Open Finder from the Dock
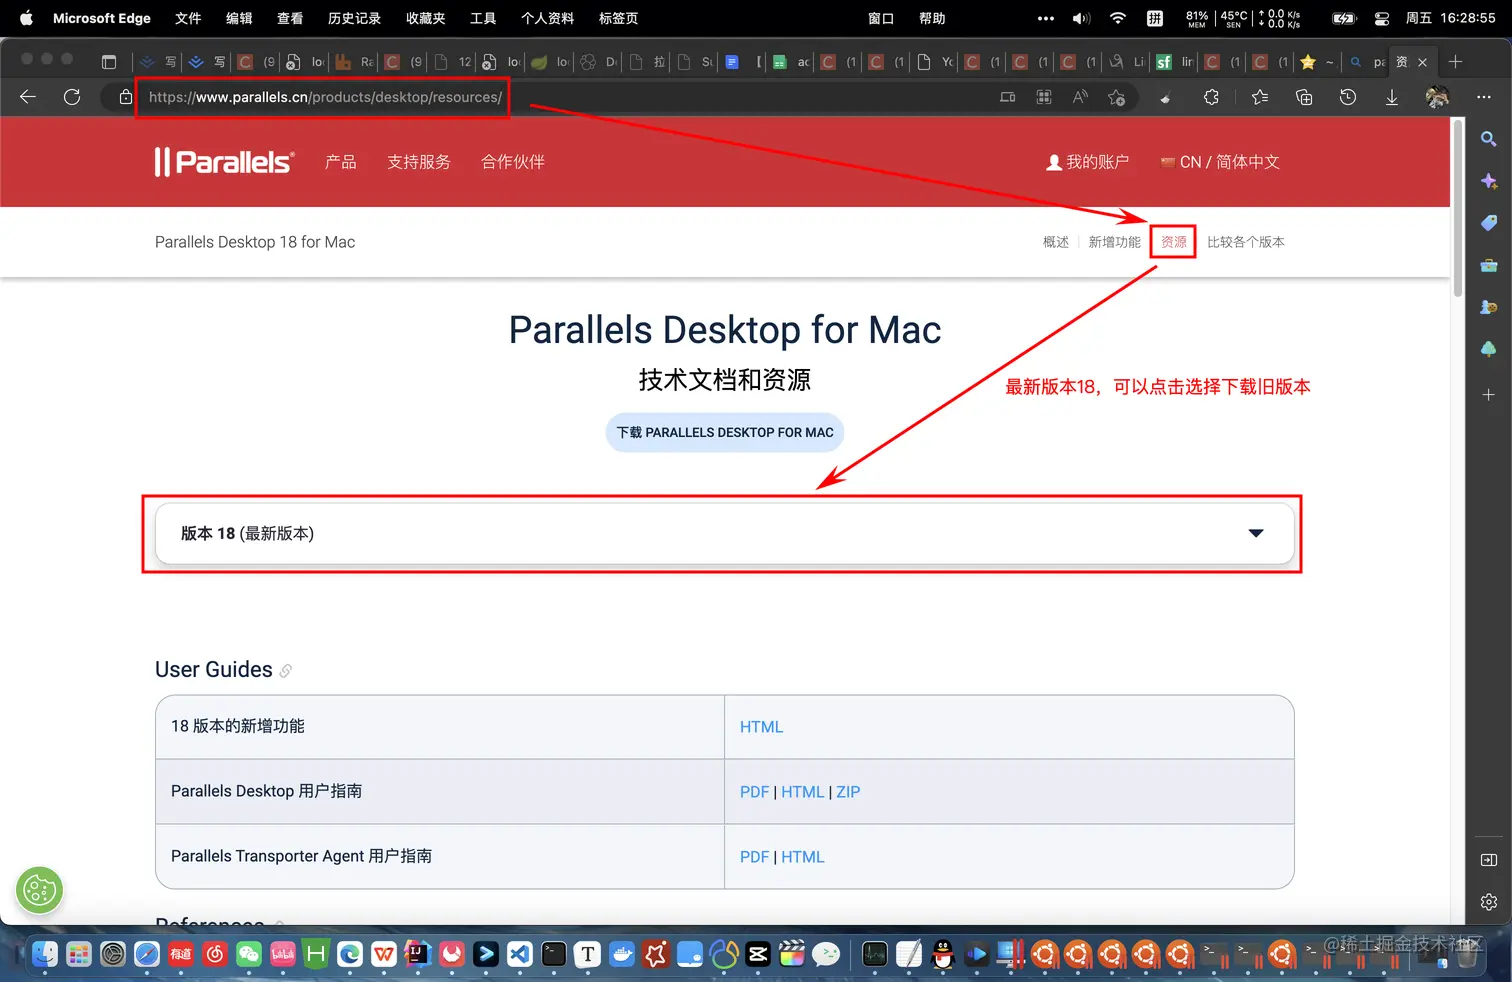 (45, 954)
